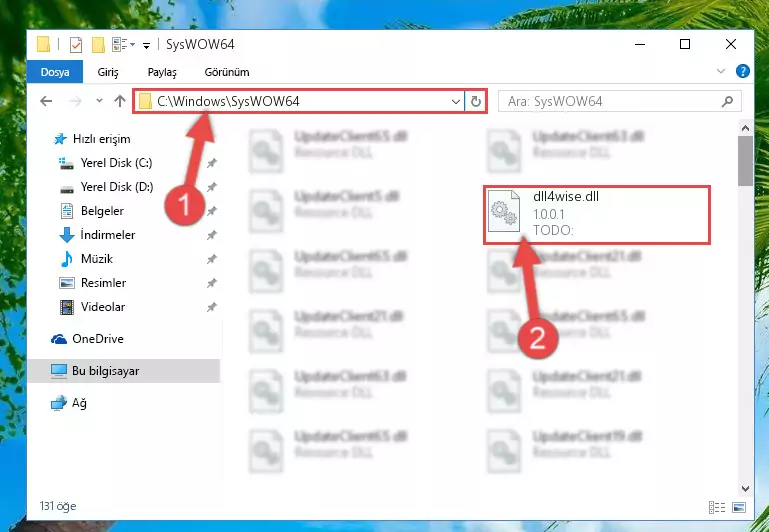
Task: Click the pin icon next to Yerel Disk (C:)
Action: [x=211, y=163]
